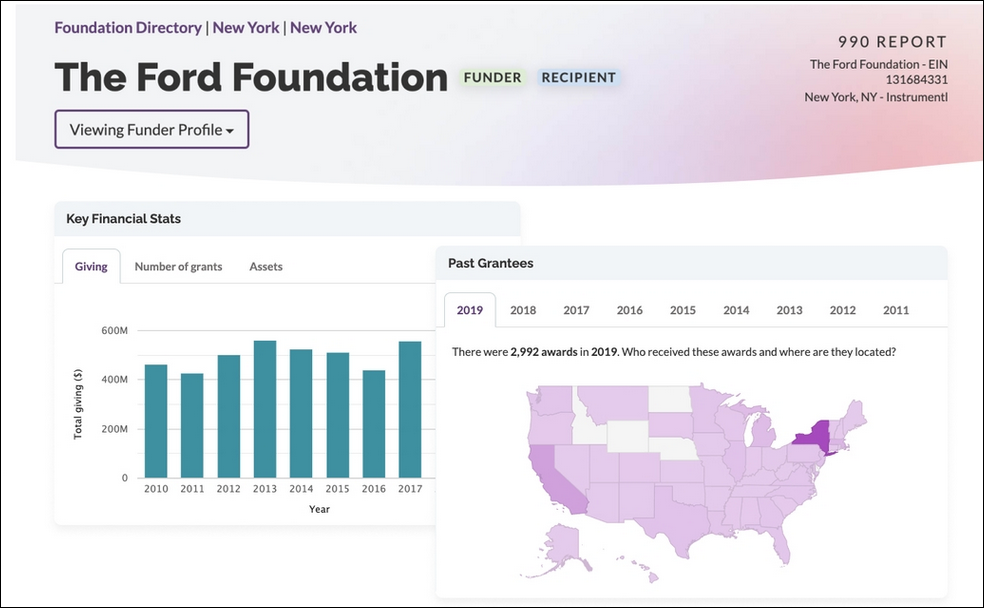Open the Assets tab
984x608 pixels.
point(265,266)
